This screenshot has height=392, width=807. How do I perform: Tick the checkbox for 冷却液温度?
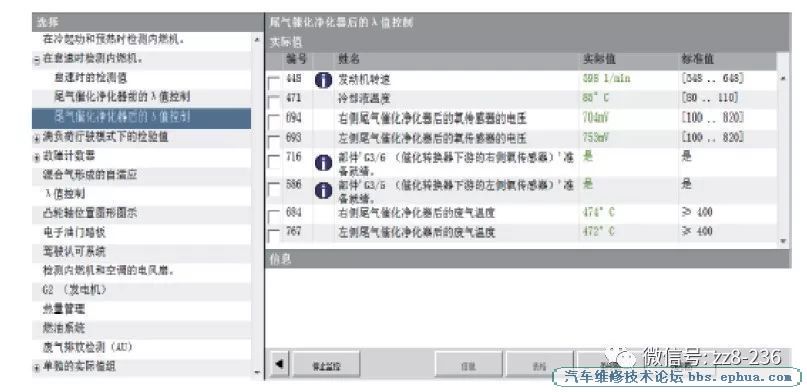click(274, 102)
